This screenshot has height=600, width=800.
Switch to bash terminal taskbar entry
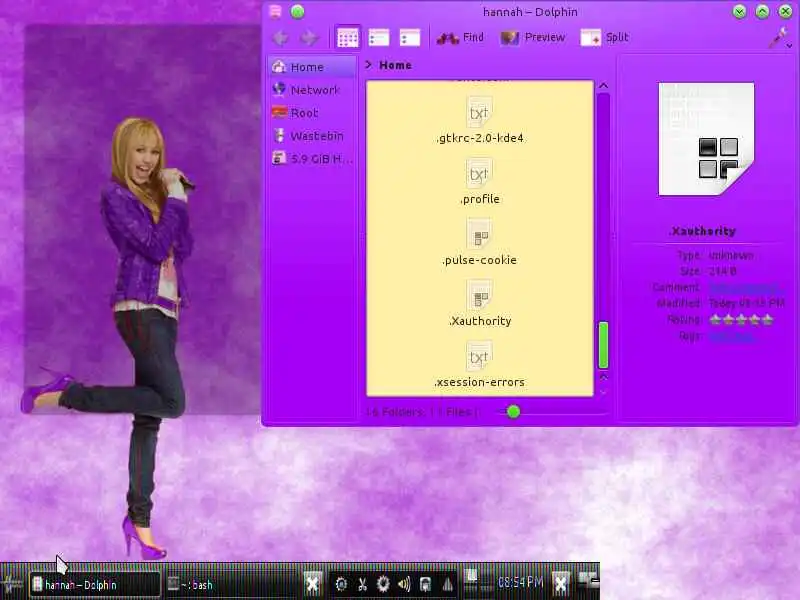point(232,585)
